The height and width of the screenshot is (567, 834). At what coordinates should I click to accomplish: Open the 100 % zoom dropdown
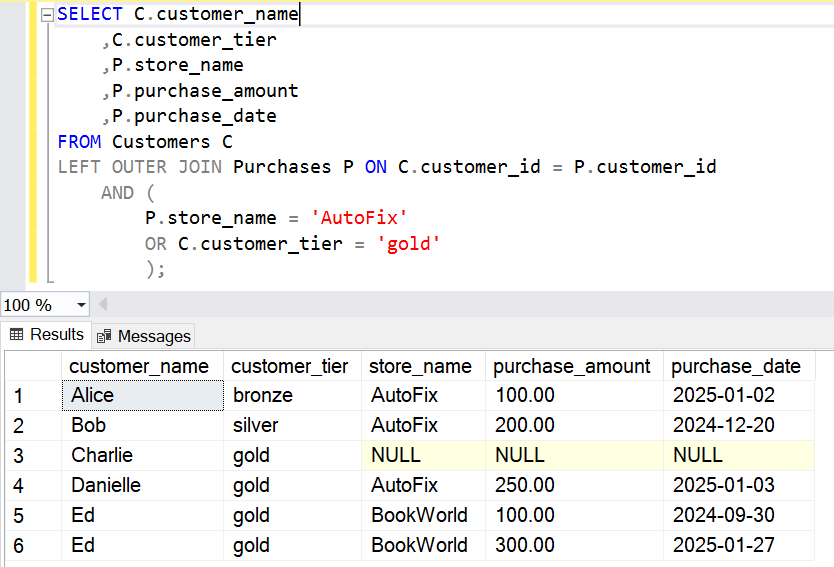(81, 305)
